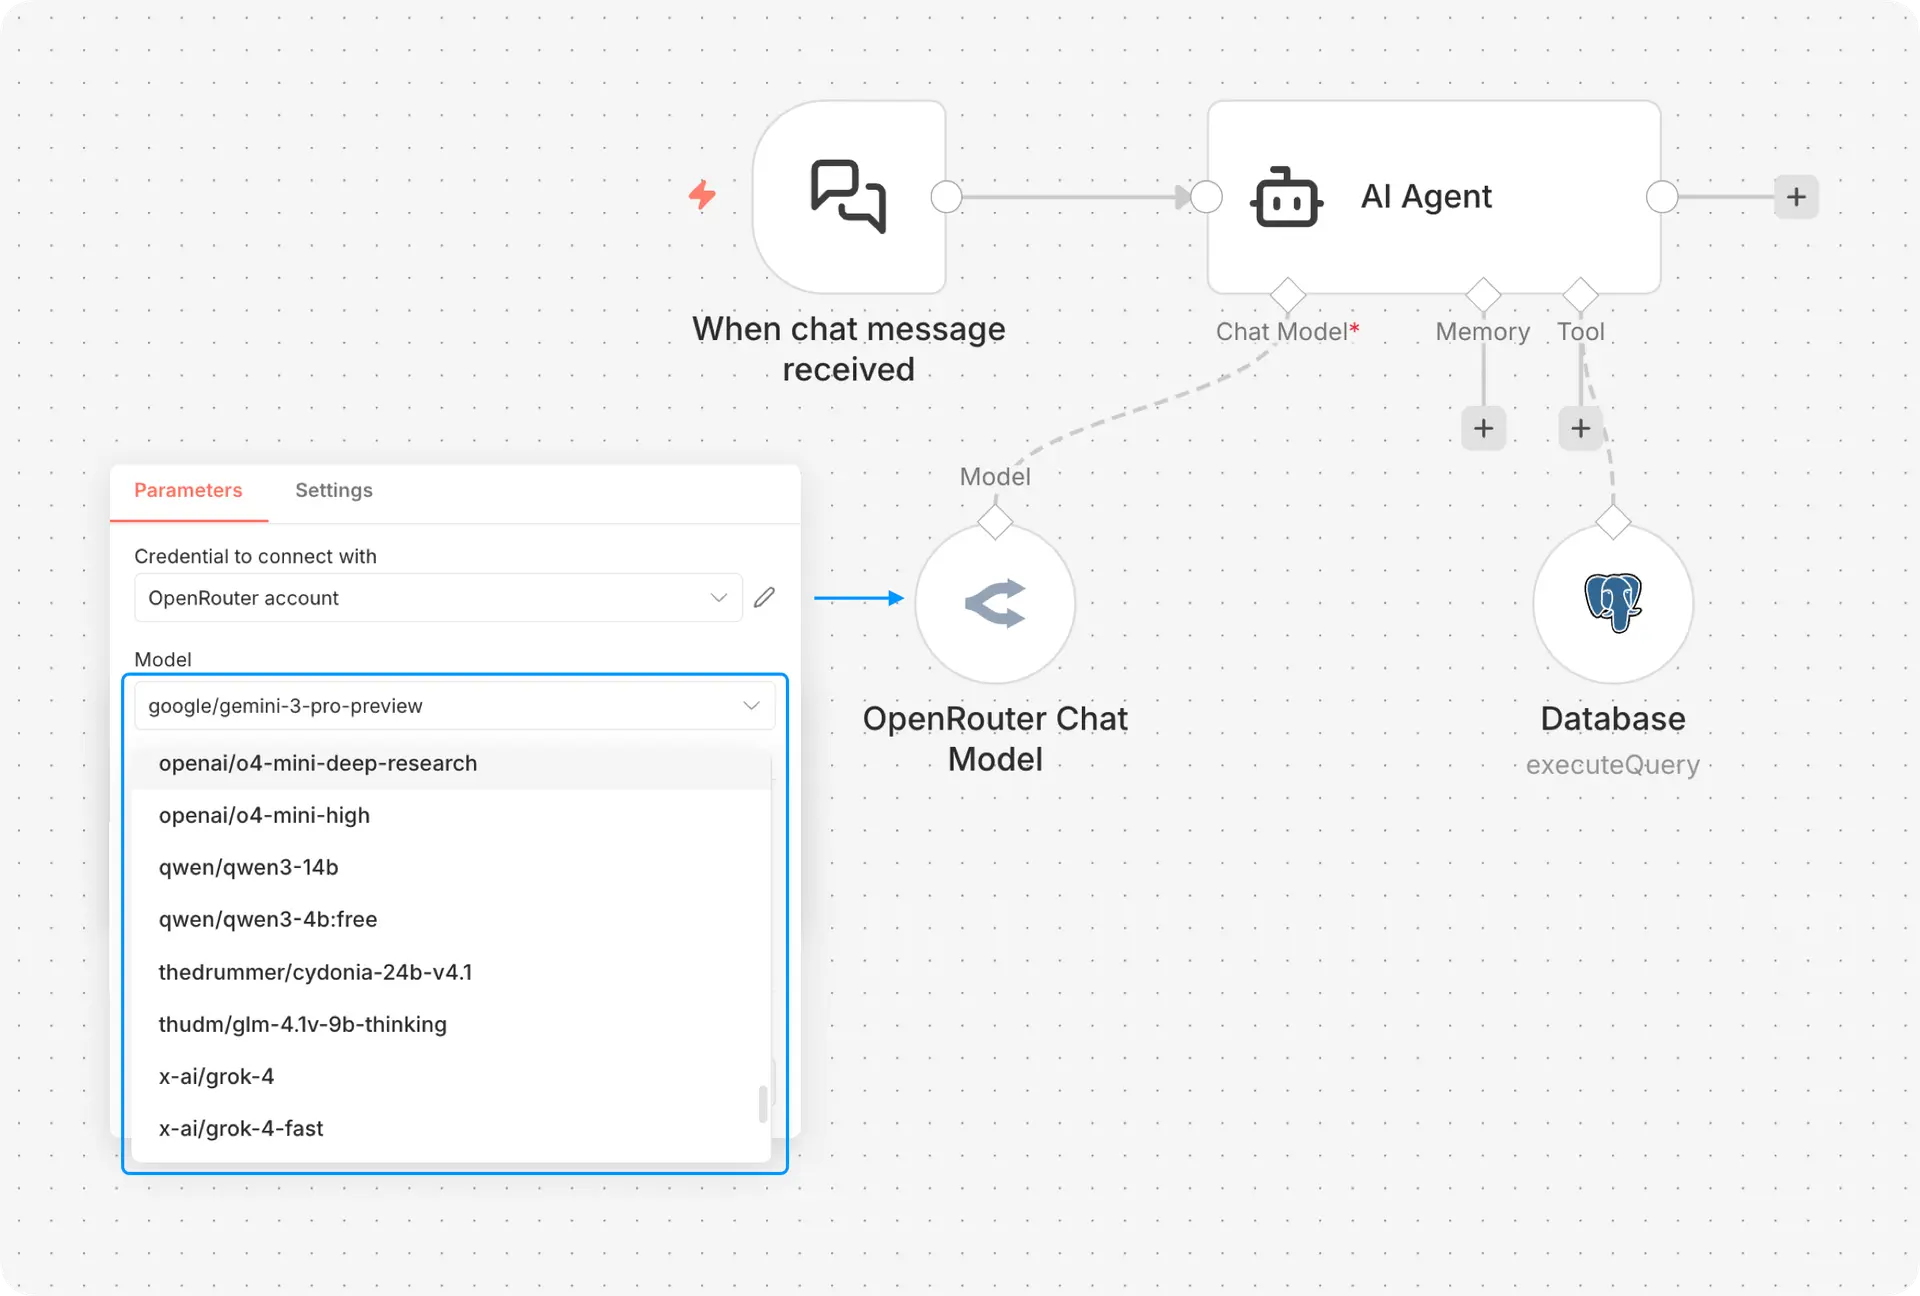Select the qwen/qwen3-14b model option
Screen dimensions: 1920x1296
[248, 868]
